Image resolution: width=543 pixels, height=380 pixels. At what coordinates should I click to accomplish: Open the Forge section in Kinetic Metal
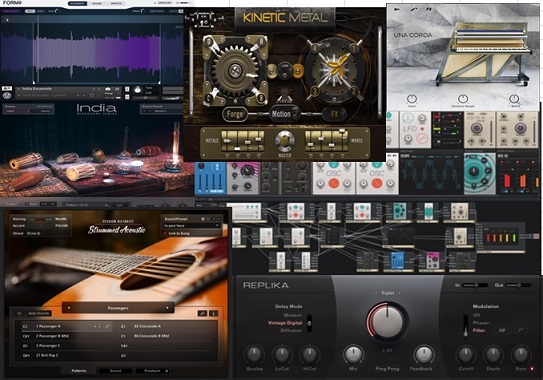click(x=235, y=114)
